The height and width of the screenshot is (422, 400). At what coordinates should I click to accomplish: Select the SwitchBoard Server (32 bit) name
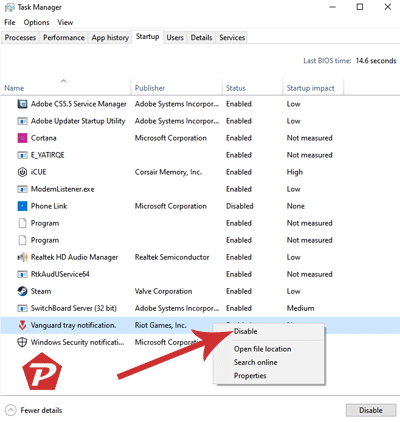coord(74,308)
